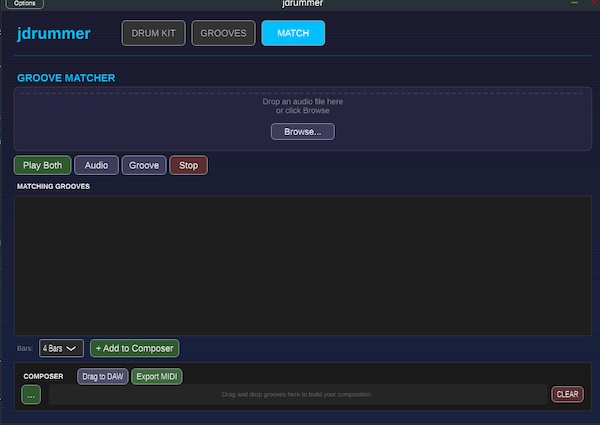600x425 pixels.
Task: Click the jdrummer logo text
Action: pyautogui.click(x=54, y=34)
